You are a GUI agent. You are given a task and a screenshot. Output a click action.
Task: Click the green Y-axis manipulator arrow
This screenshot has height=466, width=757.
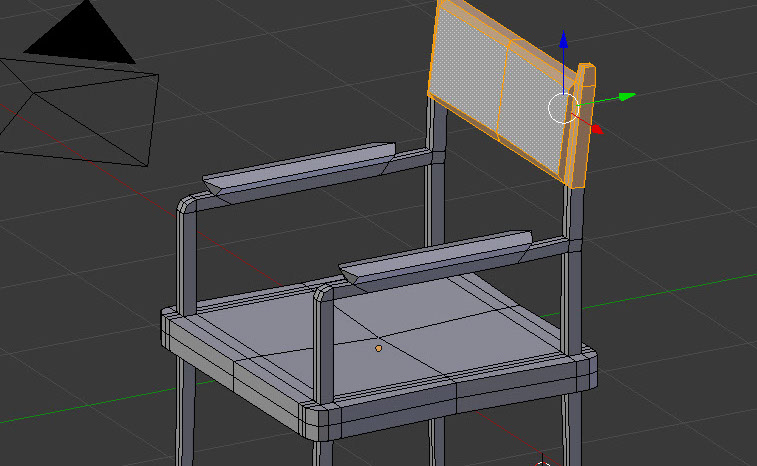626,97
